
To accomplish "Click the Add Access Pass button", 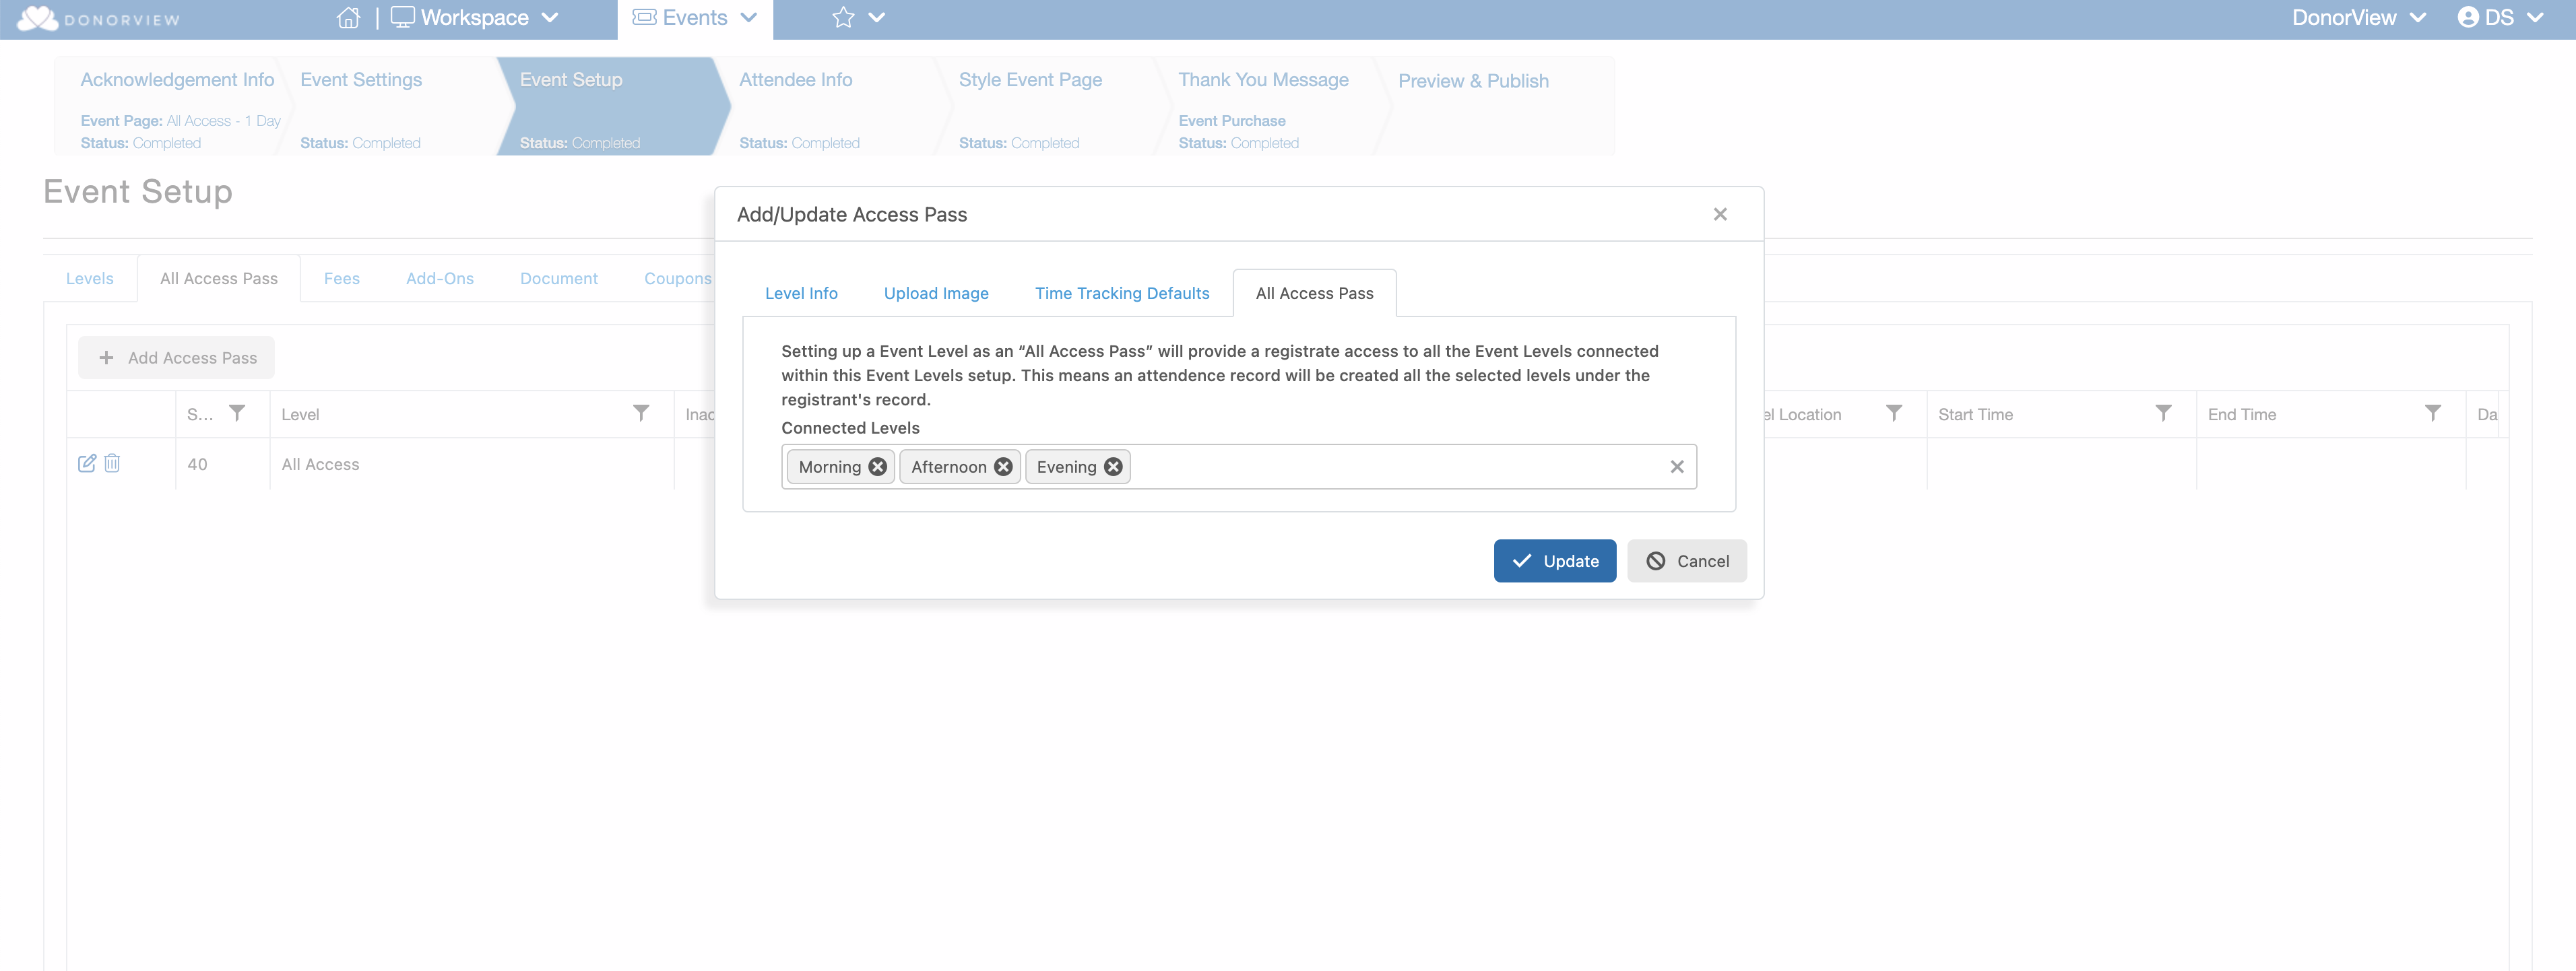I will [177, 358].
